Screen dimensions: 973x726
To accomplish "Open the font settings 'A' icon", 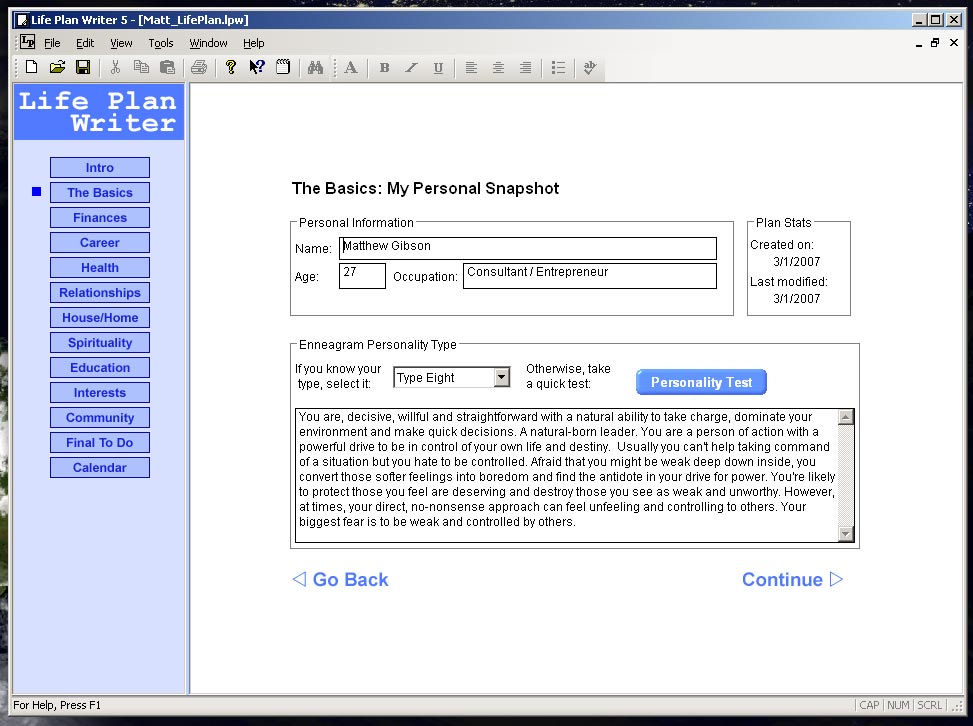I will (351, 67).
